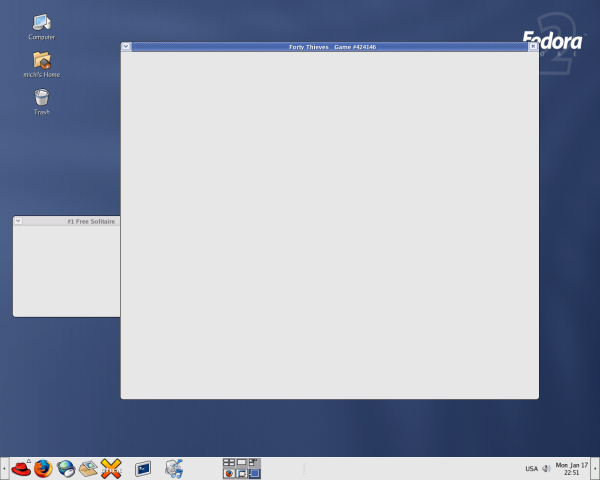Open the Computer desktop icon
This screenshot has height=480, width=600.
(42, 22)
